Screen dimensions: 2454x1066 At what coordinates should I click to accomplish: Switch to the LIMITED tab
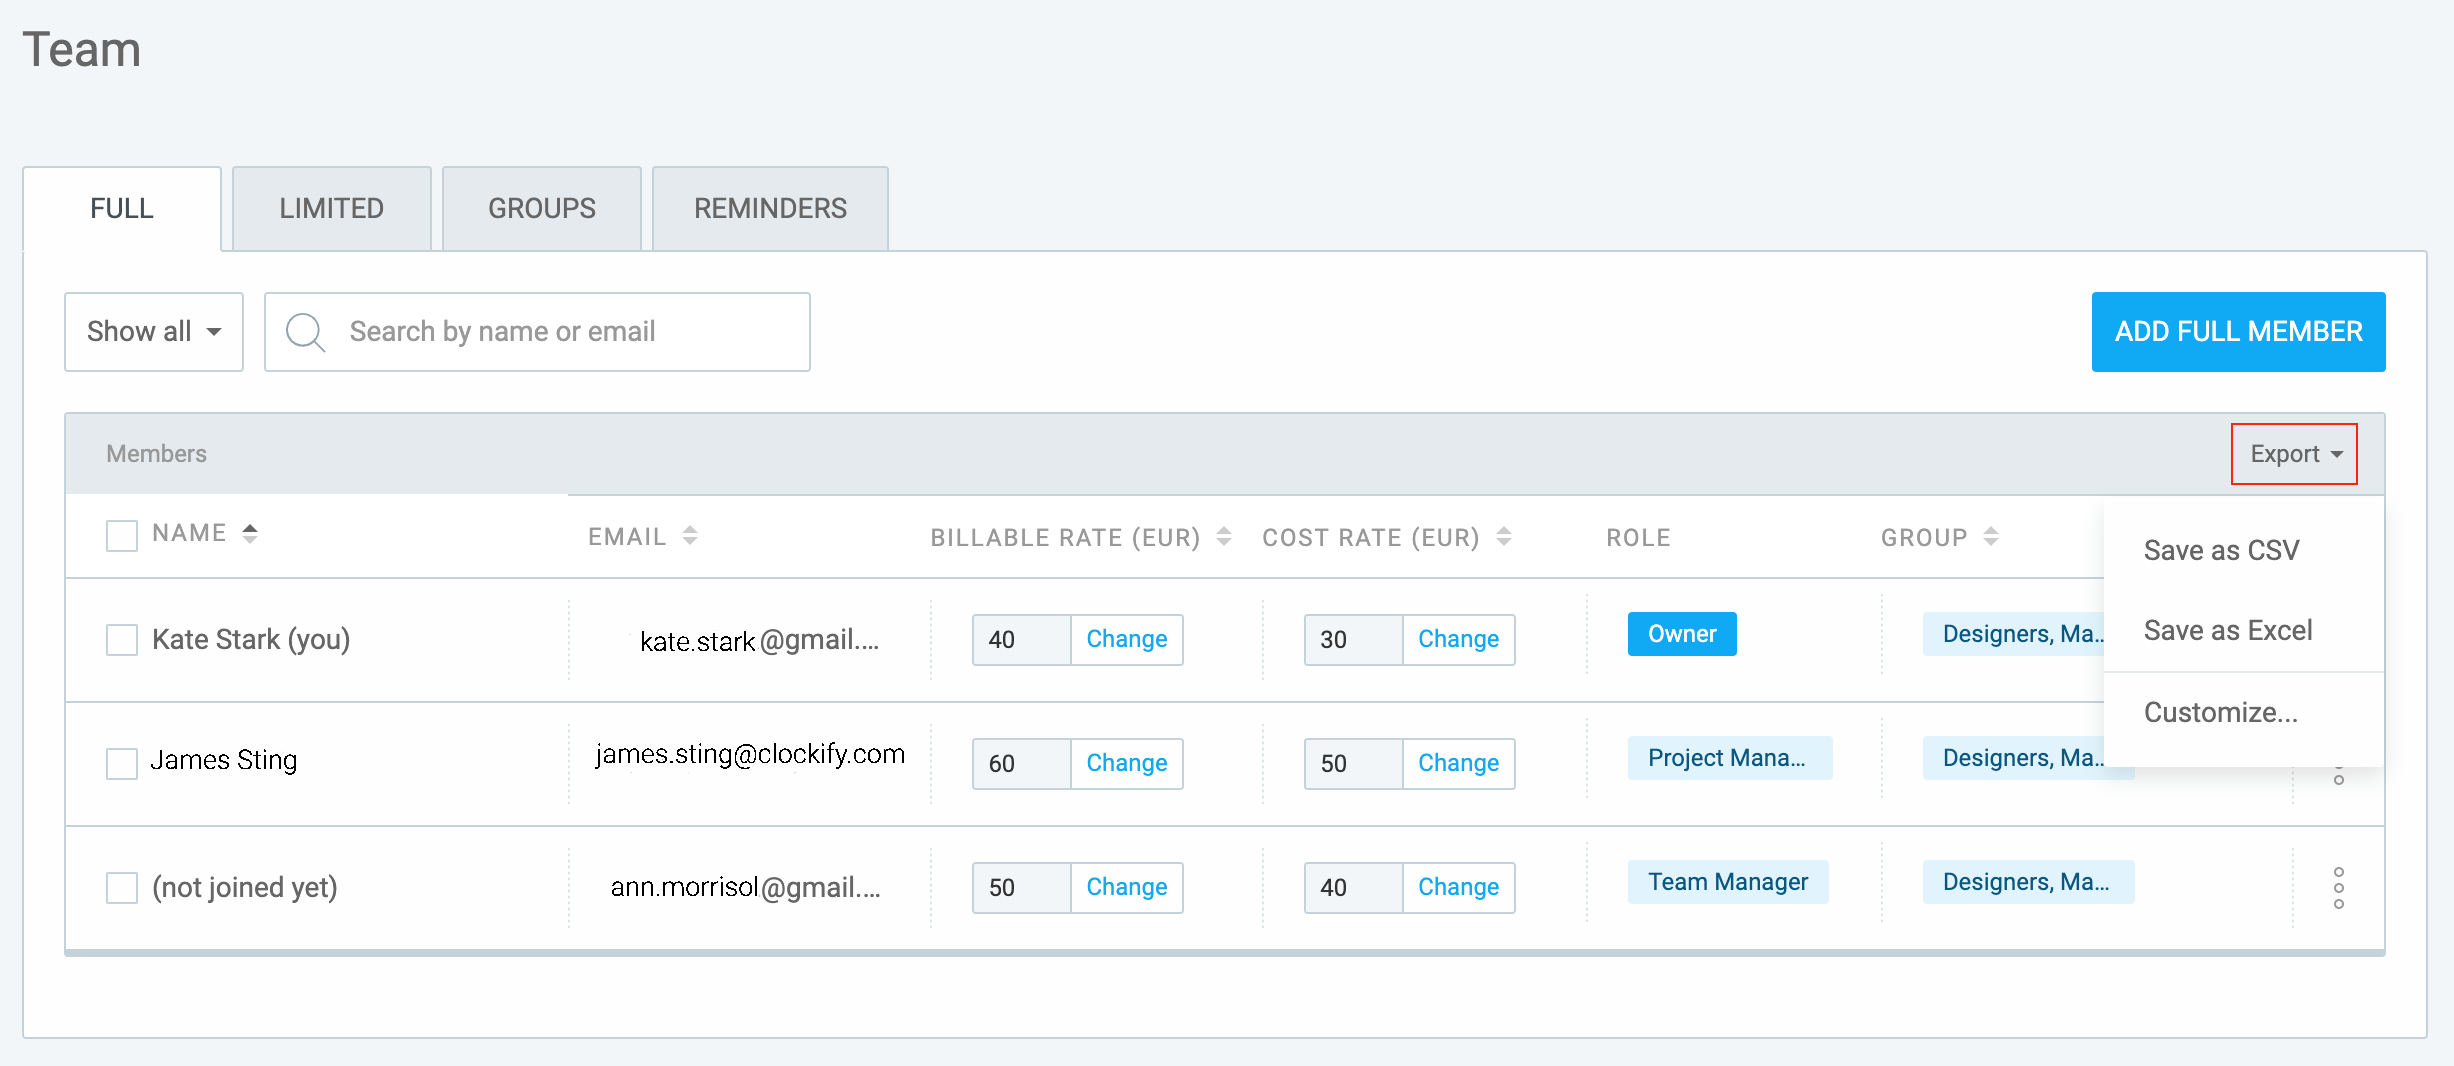[x=331, y=208]
